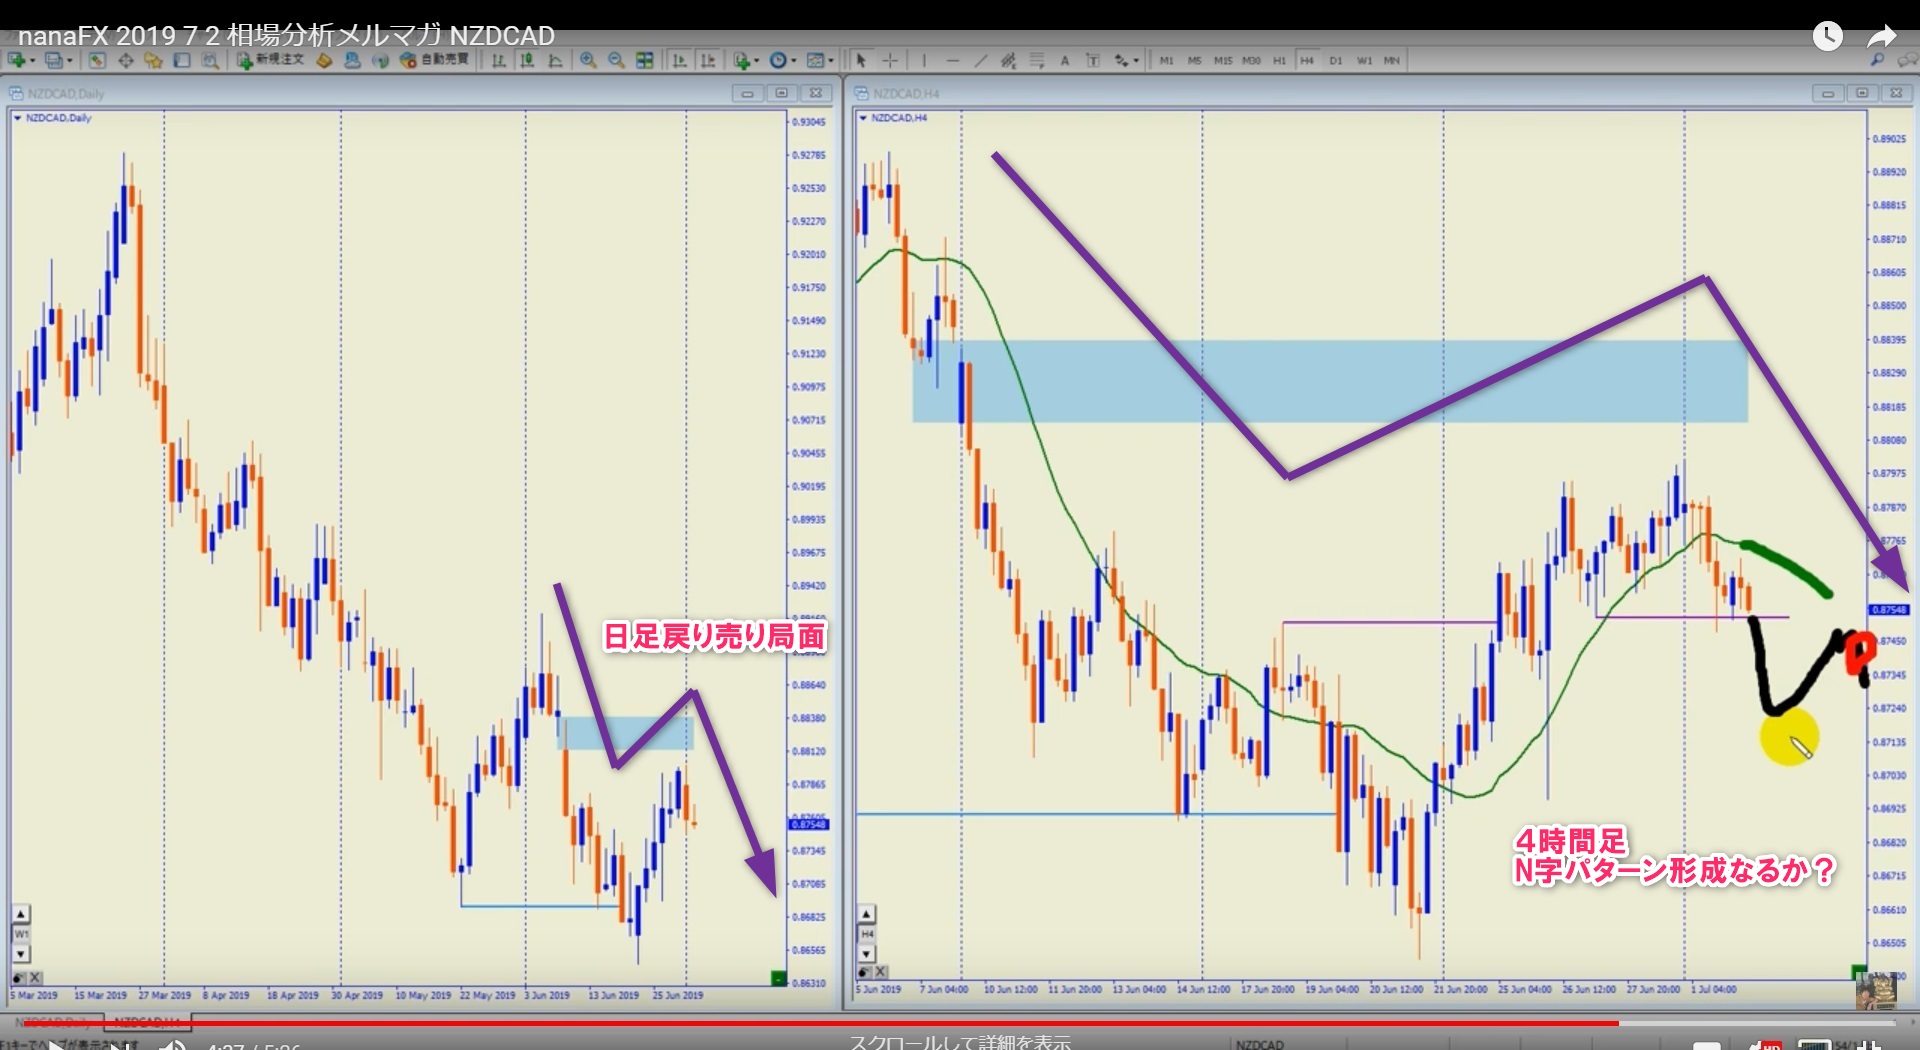Select the text label T tool
This screenshot has width=1920, height=1050.
pos(1093,61)
